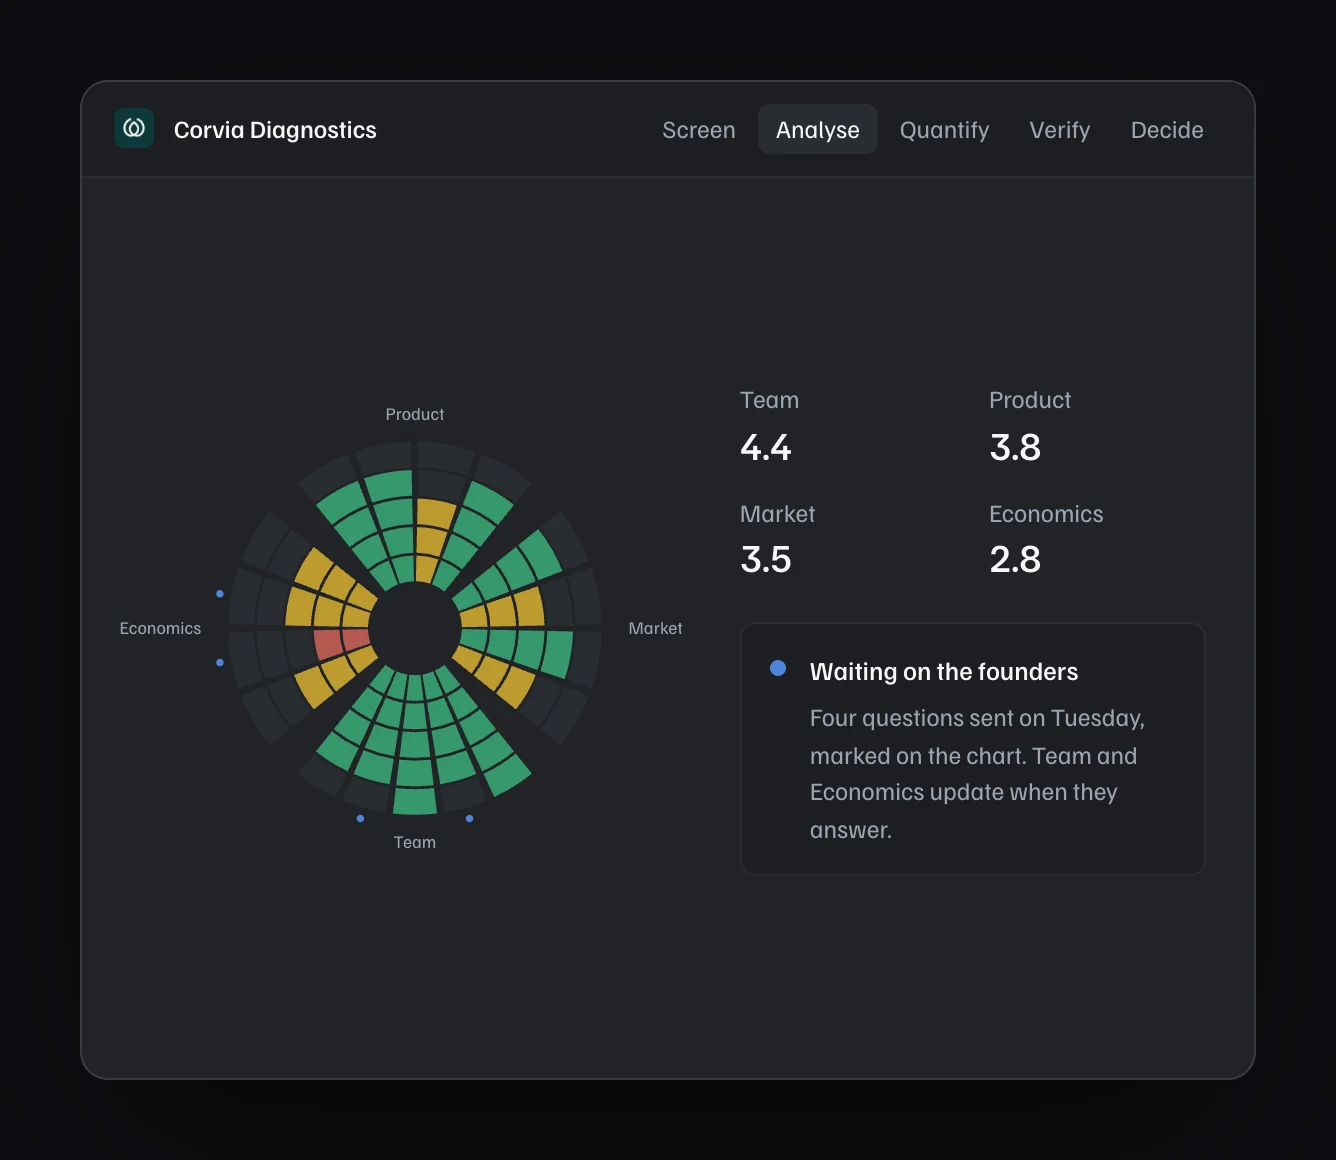Click the Product heading above the 3.8 score

(1030, 400)
